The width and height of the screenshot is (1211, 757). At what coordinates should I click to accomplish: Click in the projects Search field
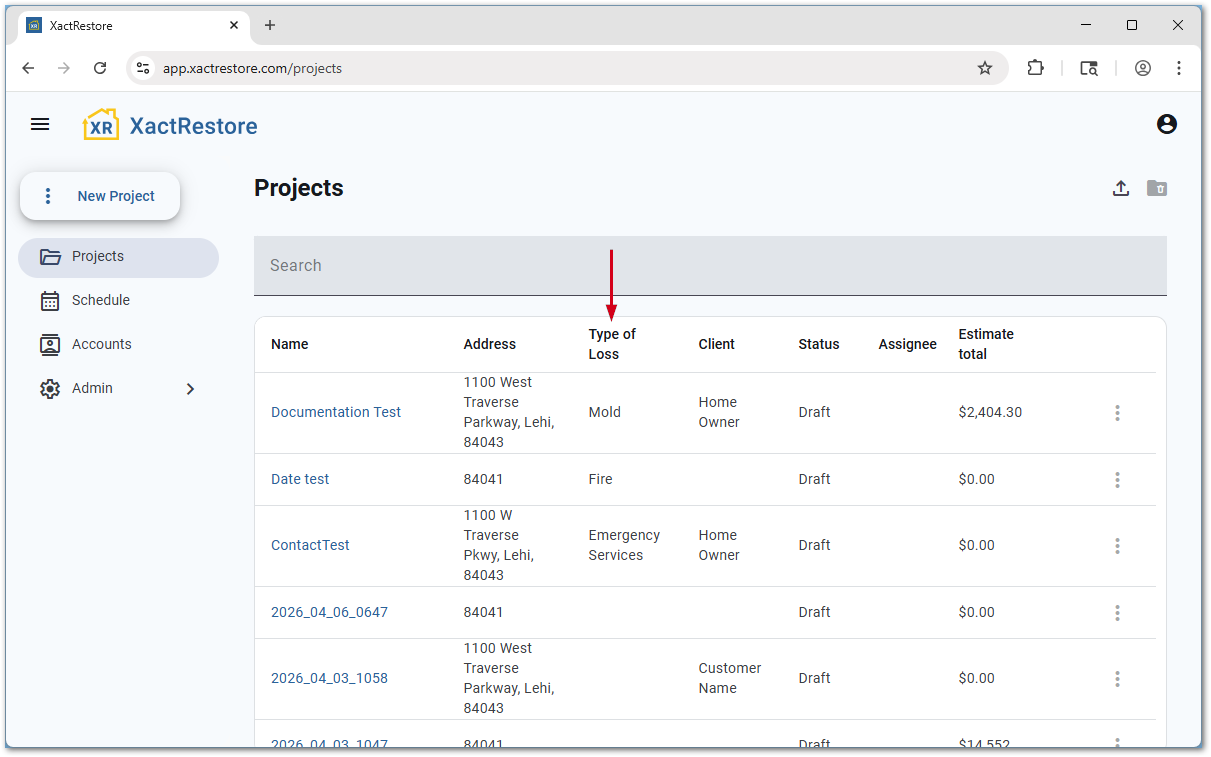click(x=710, y=266)
